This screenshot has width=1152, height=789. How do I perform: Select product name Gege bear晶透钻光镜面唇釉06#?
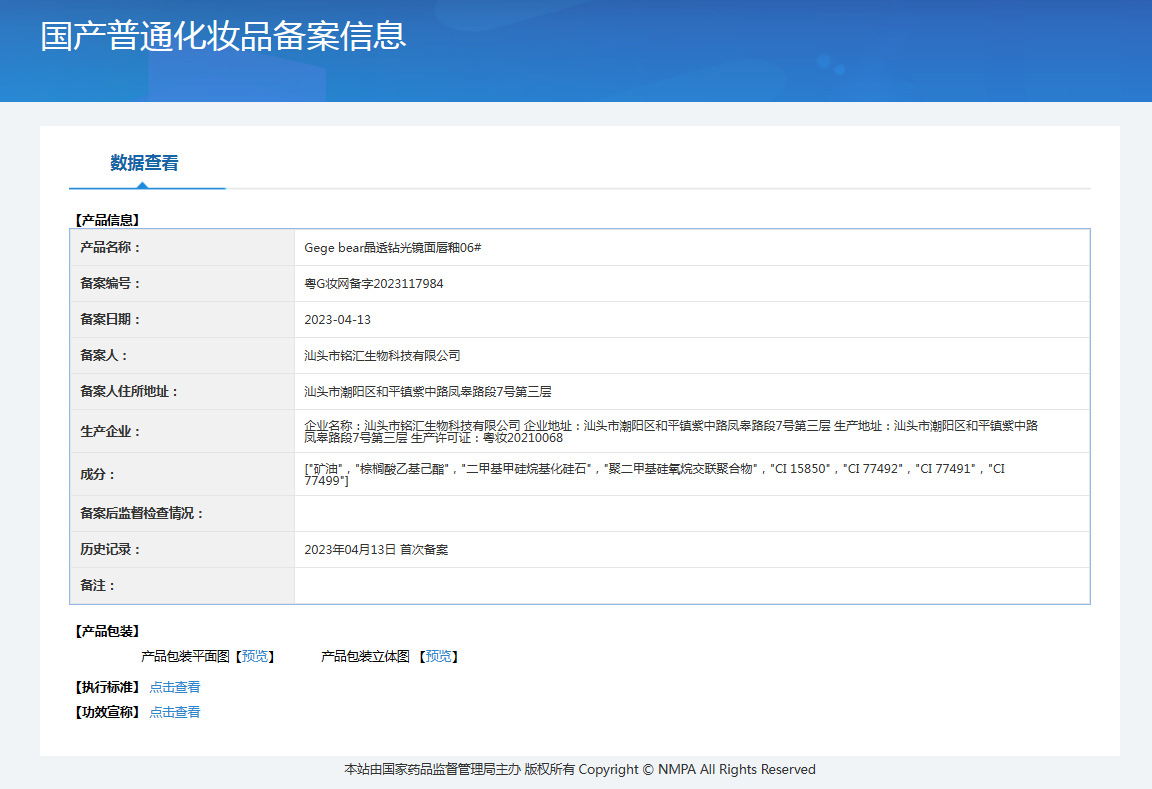coord(392,248)
